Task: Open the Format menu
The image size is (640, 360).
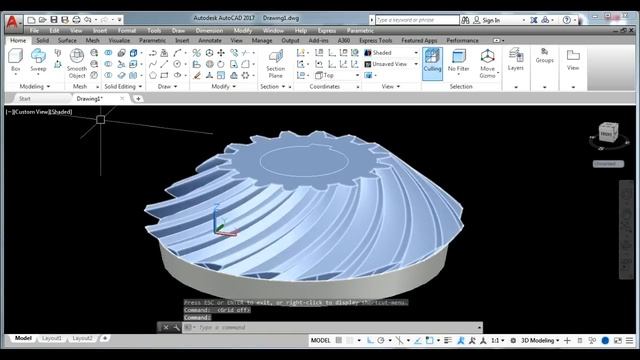Action: click(x=127, y=31)
